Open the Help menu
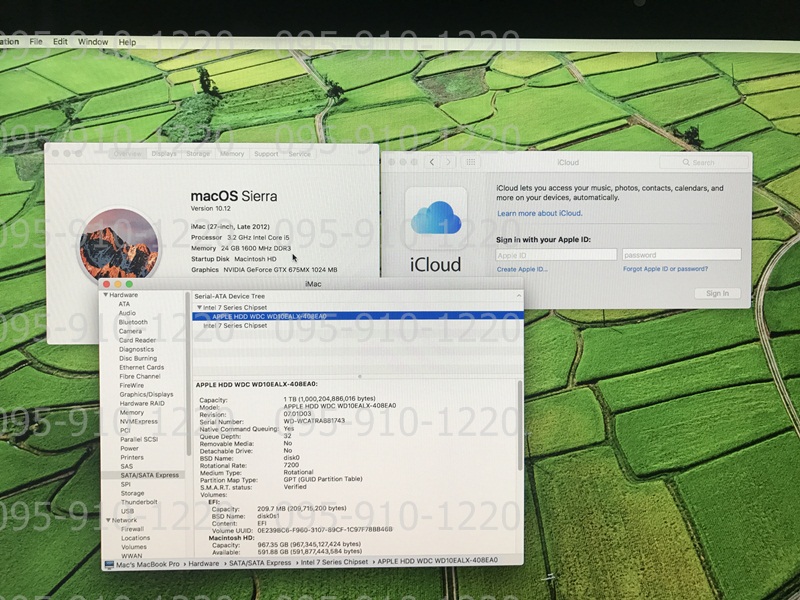This screenshot has width=800, height=600. click(128, 42)
